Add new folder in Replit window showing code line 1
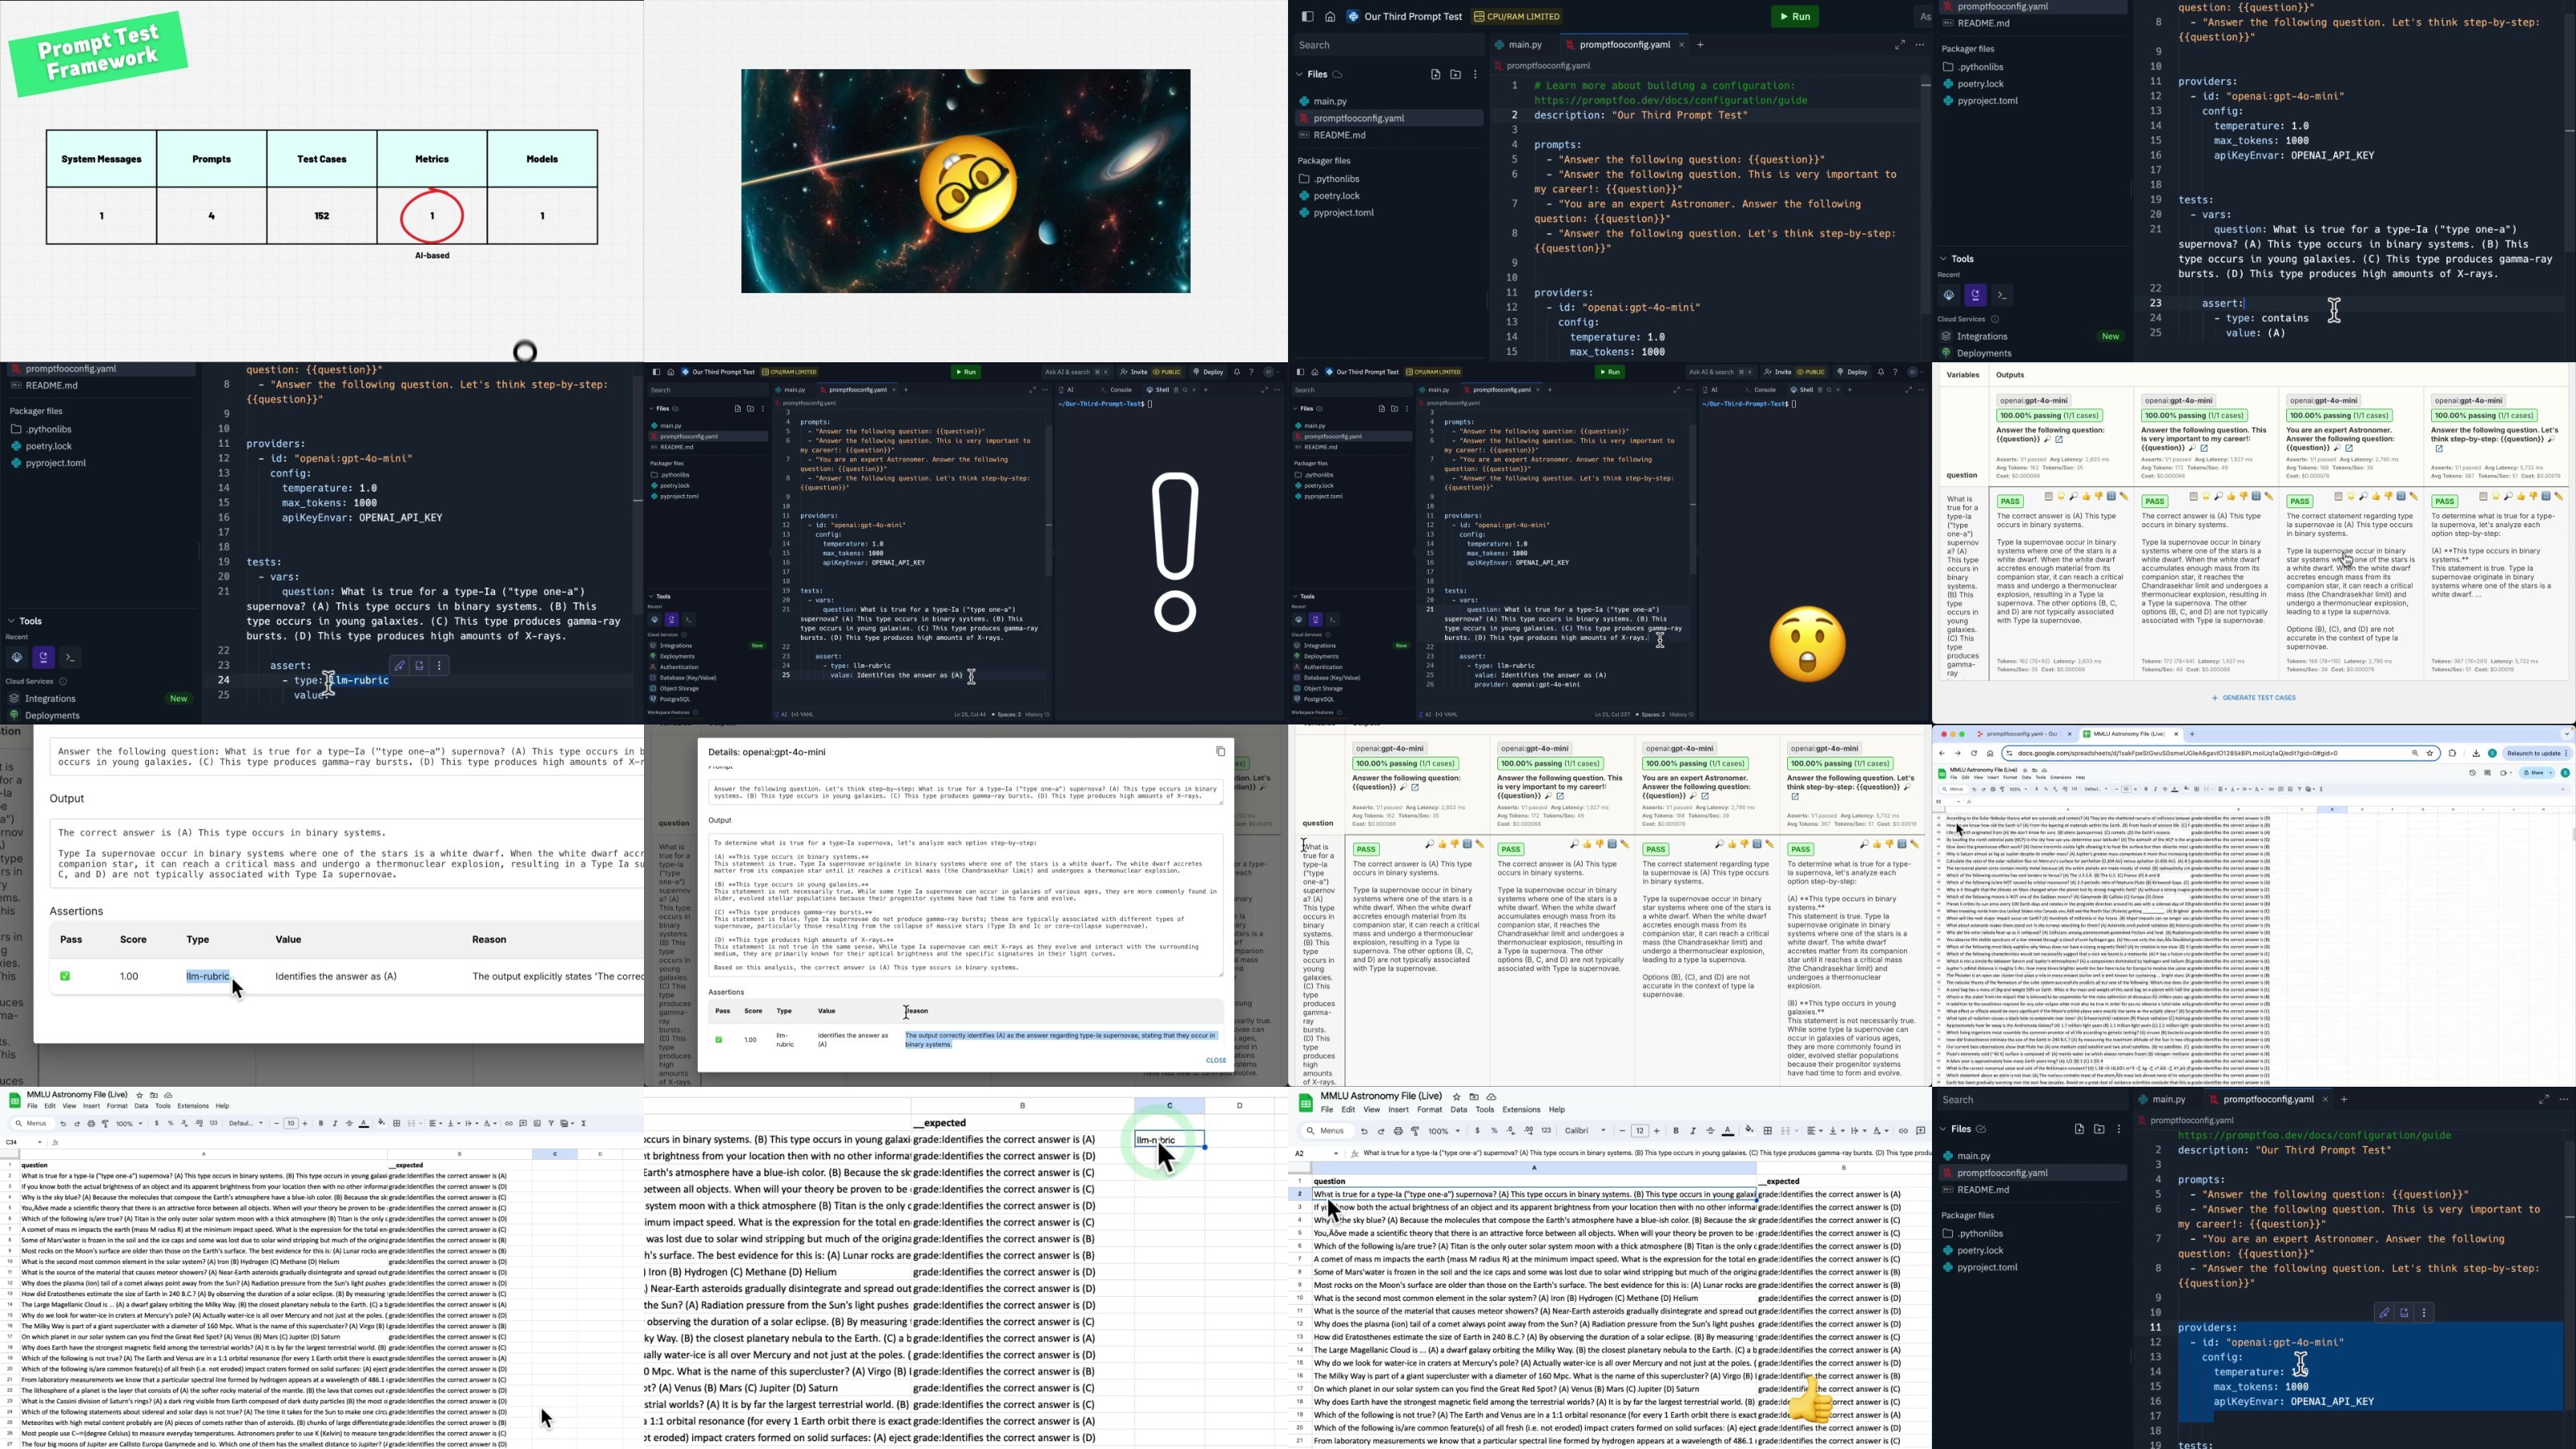This screenshot has height=1449, width=2576. click(x=1455, y=75)
